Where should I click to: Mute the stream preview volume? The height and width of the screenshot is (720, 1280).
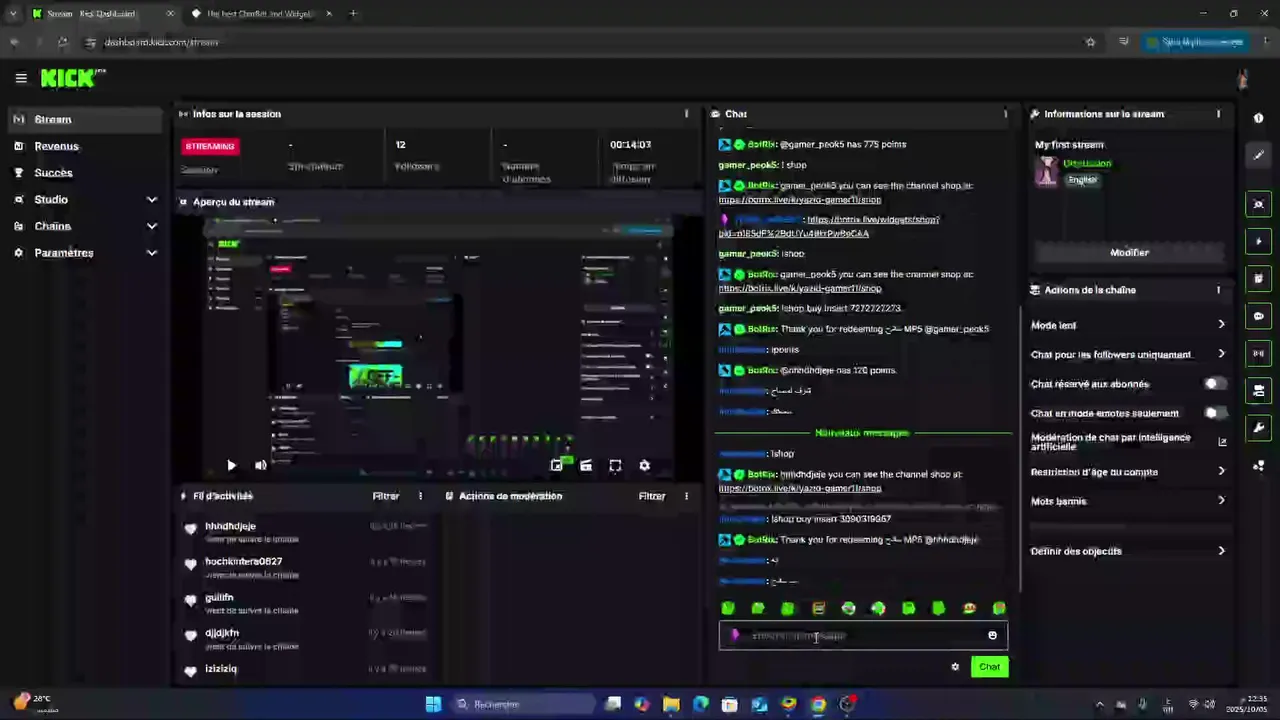261,465
